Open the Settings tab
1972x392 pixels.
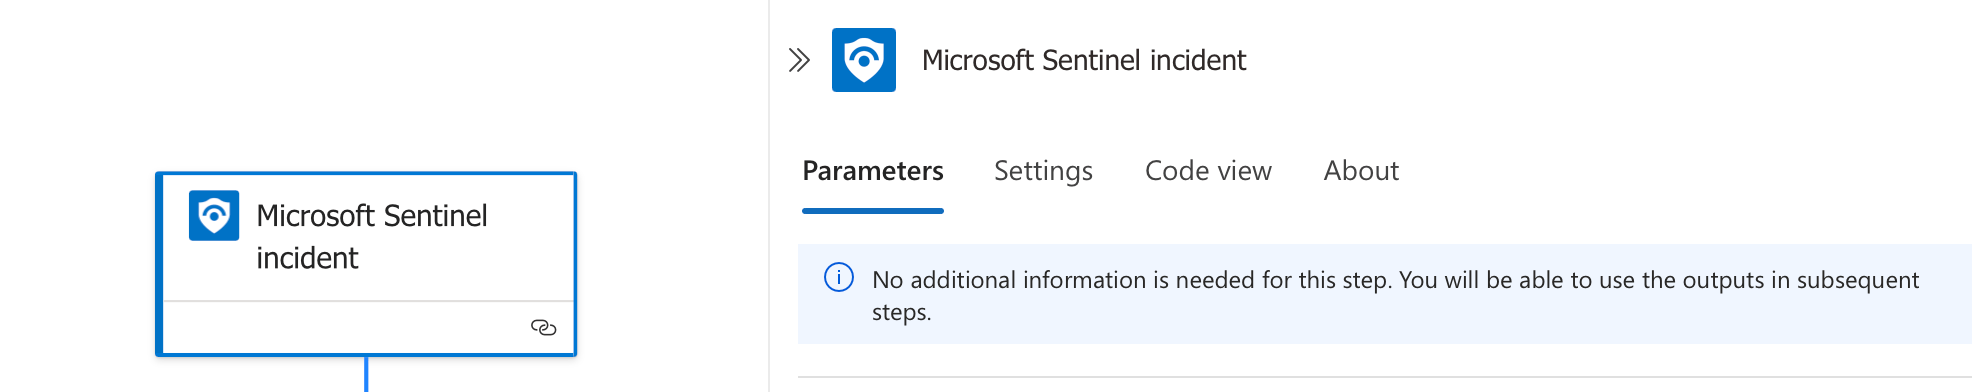click(1043, 171)
